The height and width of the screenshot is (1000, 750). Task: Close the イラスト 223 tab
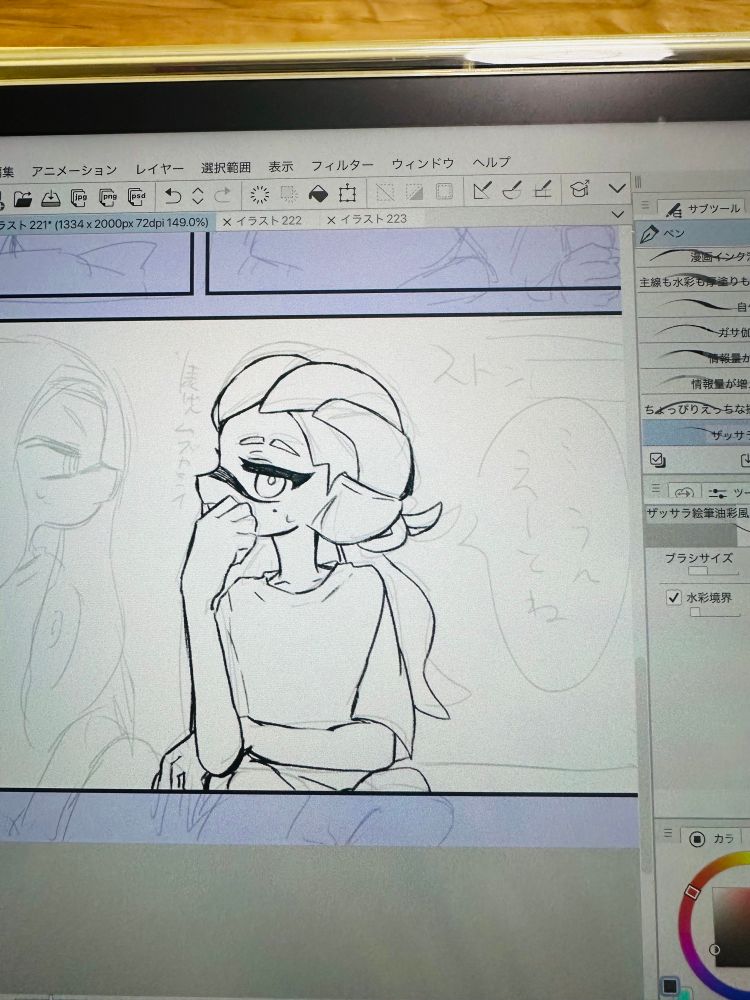coord(331,220)
